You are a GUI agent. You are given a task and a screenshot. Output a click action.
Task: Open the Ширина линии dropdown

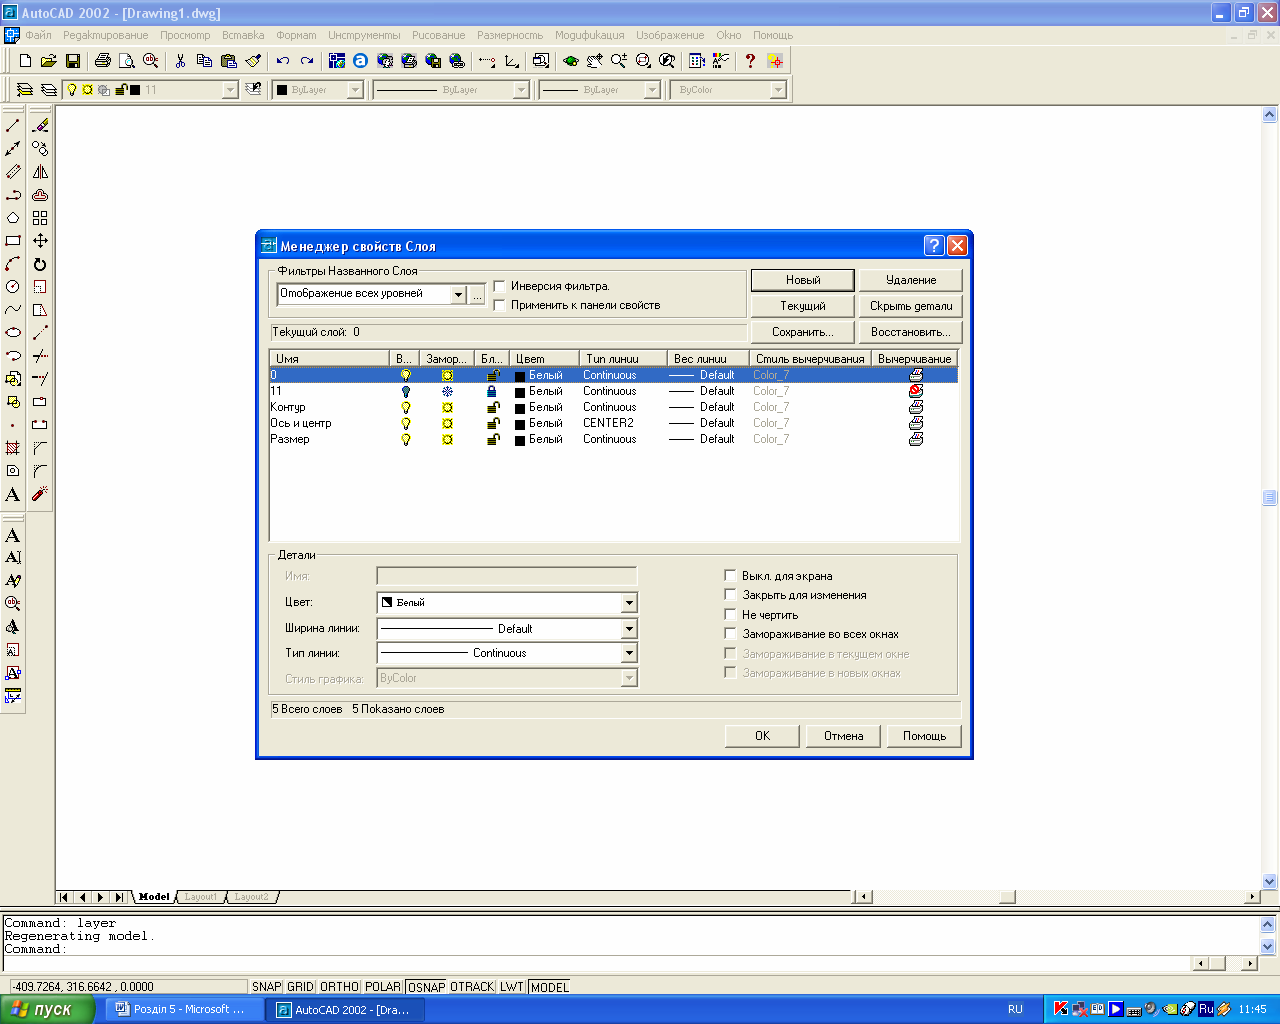[x=629, y=629]
